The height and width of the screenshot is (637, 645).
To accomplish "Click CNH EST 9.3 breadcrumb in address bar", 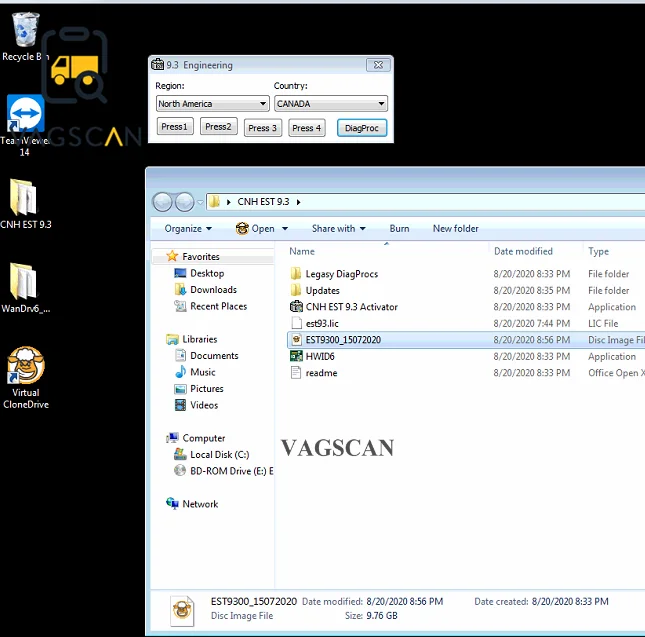I will pos(263,202).
